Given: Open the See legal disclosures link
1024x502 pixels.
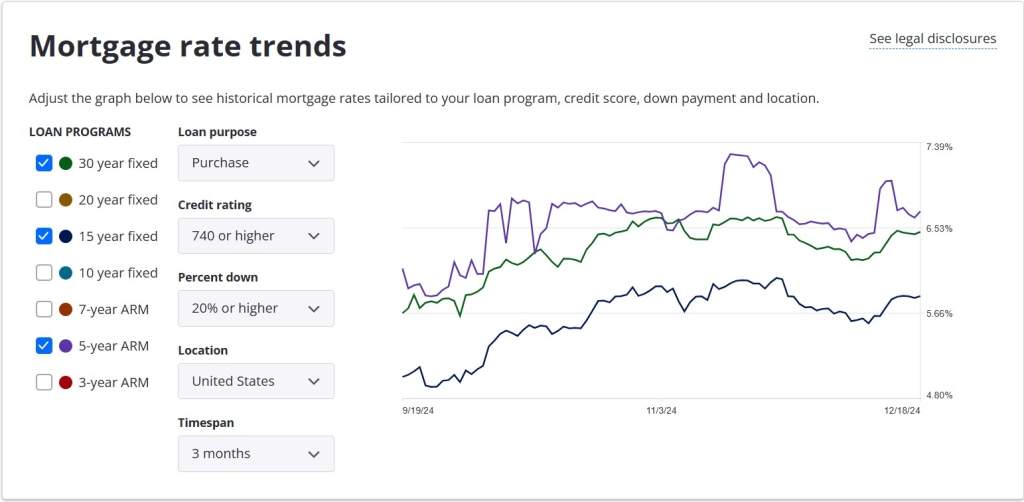Looking at the screenshot, I should (x=932, y=39).
